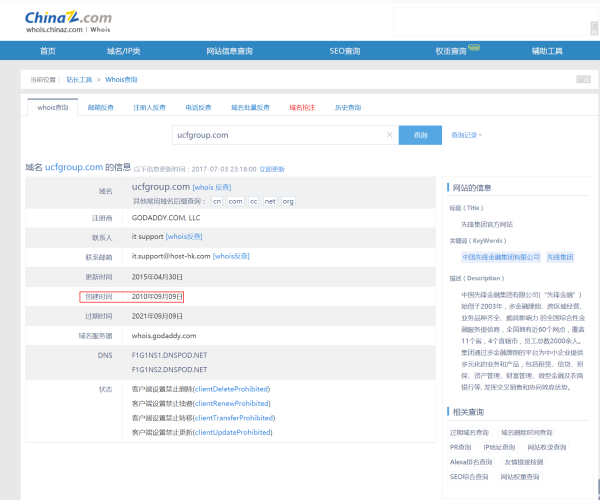Open the red 域名抢注 tab
This screenshot has width=600, height=500.
(302, 107)
